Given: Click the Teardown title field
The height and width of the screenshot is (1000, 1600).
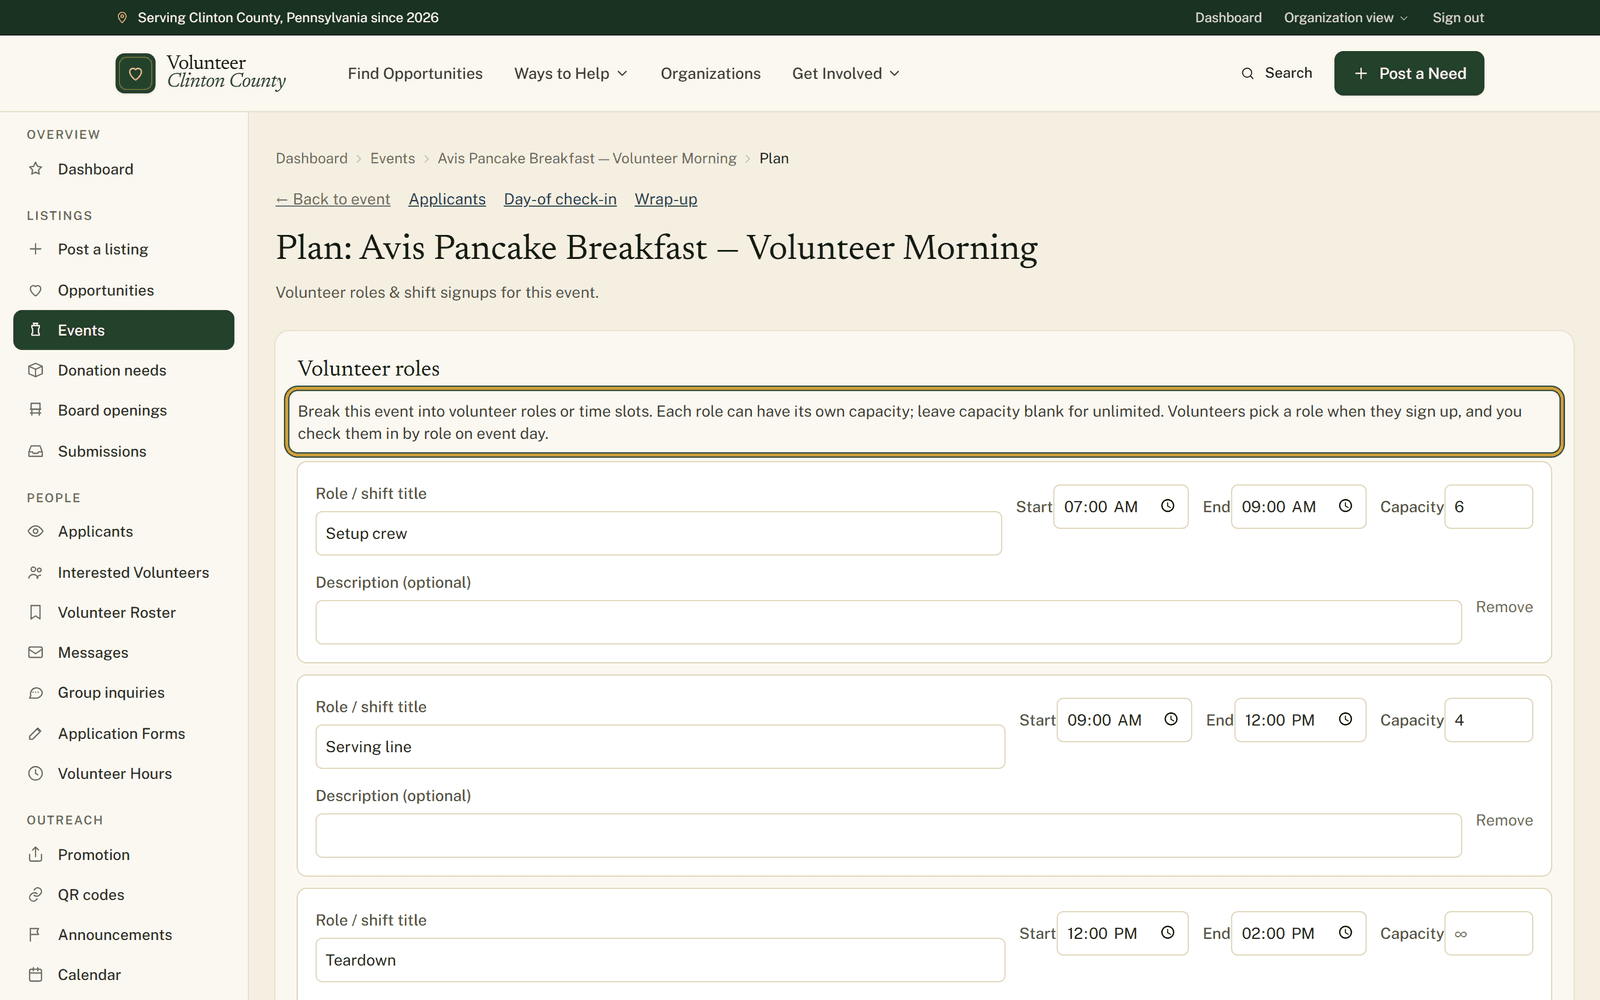Looking at the screenshot, I should 660,960.
